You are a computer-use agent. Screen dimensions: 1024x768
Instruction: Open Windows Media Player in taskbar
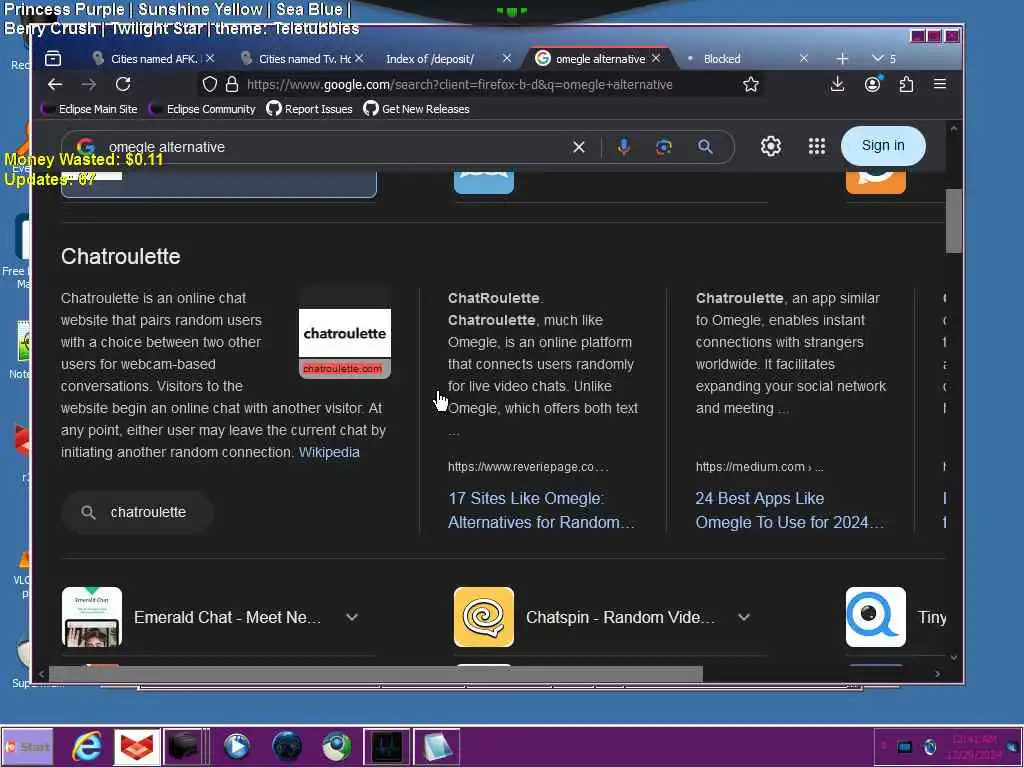point(236,746)
